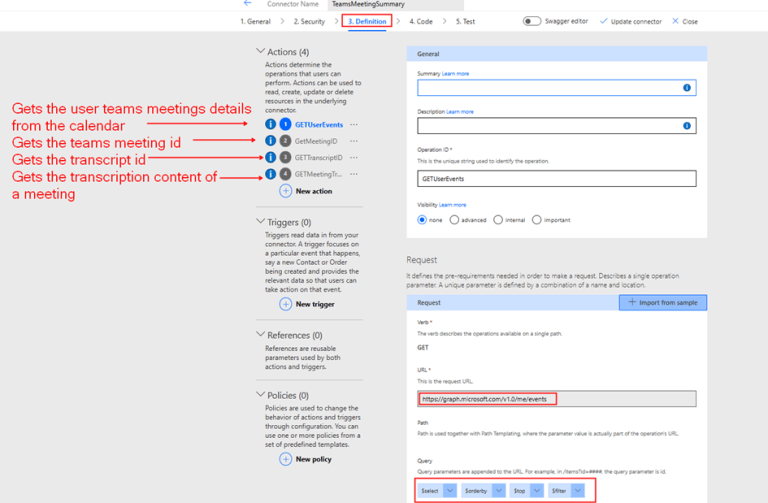Click the Operation ID field with GETUserEvents
Image resolution: width=768 pixels, height=503 pixels.
tap(556, 179)
